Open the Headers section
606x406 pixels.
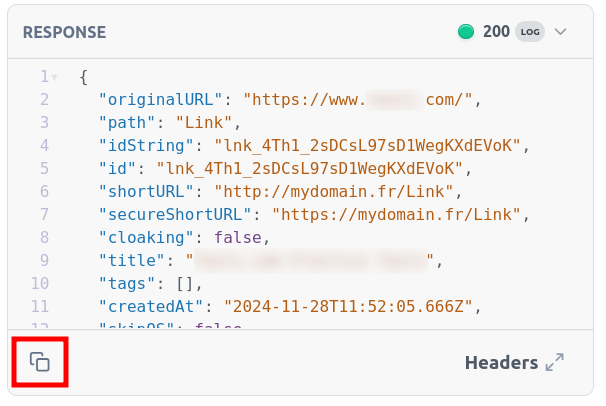[500, 363]
